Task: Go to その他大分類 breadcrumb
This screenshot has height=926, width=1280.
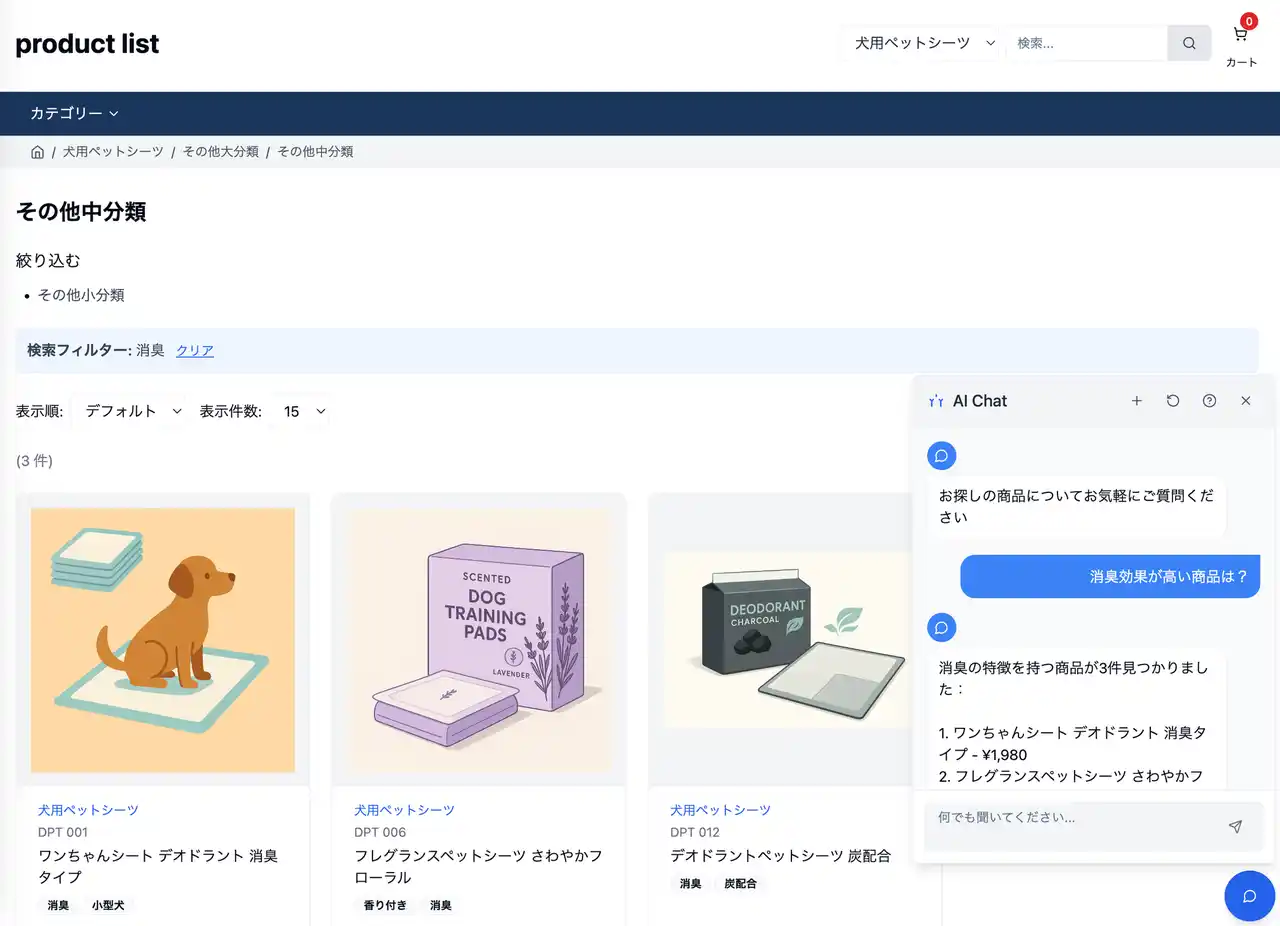Action: point(220,152)
